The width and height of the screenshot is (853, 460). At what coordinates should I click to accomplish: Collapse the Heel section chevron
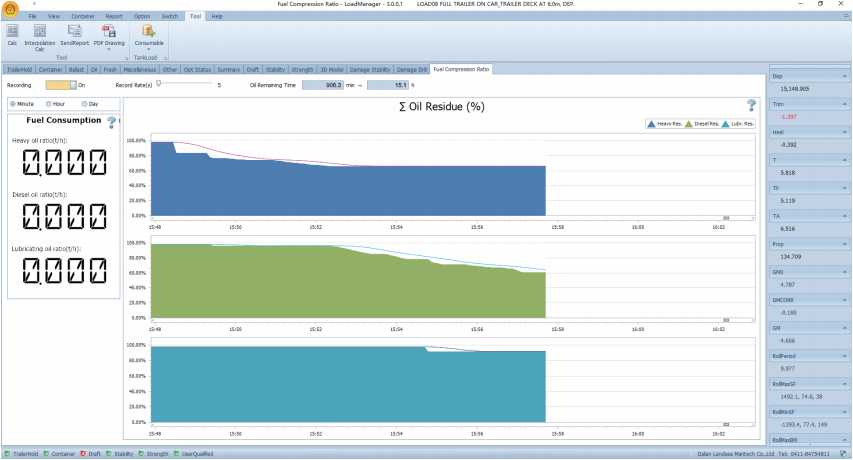845,132
